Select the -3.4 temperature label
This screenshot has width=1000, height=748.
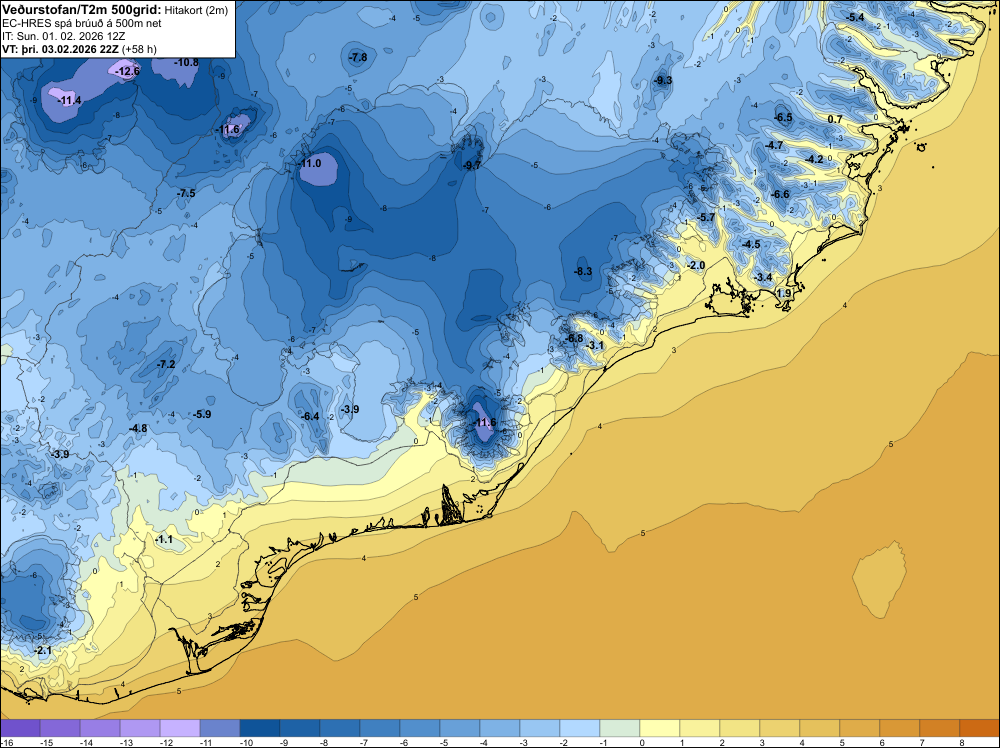click(763, 277)
